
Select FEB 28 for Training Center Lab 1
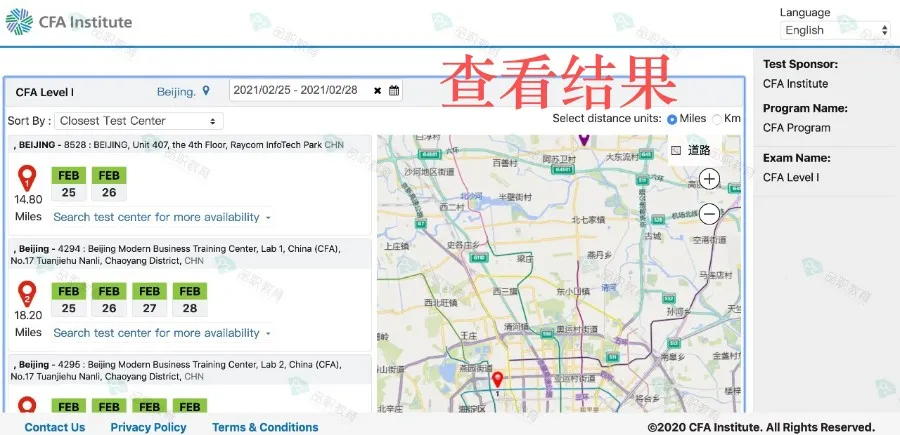[190, 300]
